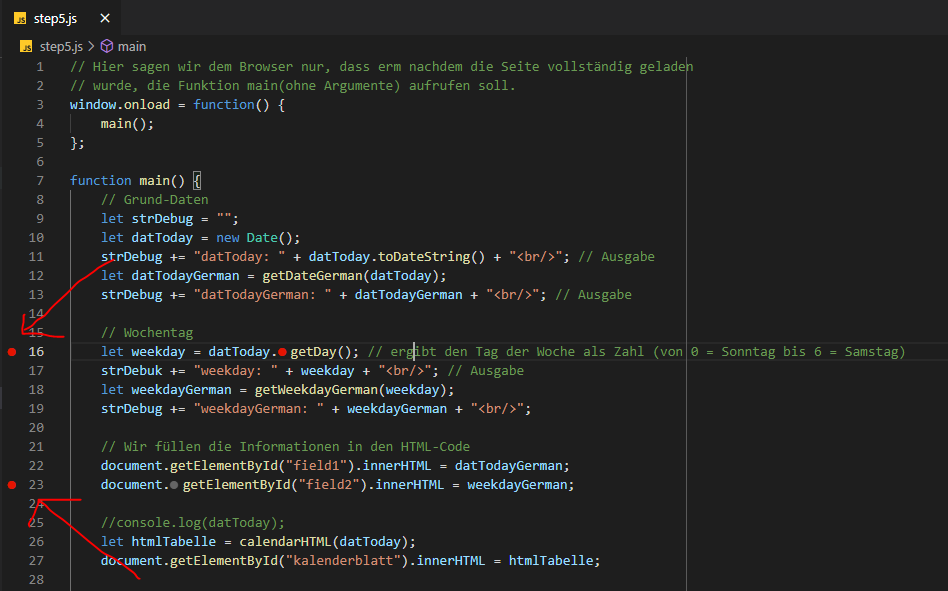The image size is (948, 591).
Task: Remove the breakpoint on line 23
Action: coord(11,484)
